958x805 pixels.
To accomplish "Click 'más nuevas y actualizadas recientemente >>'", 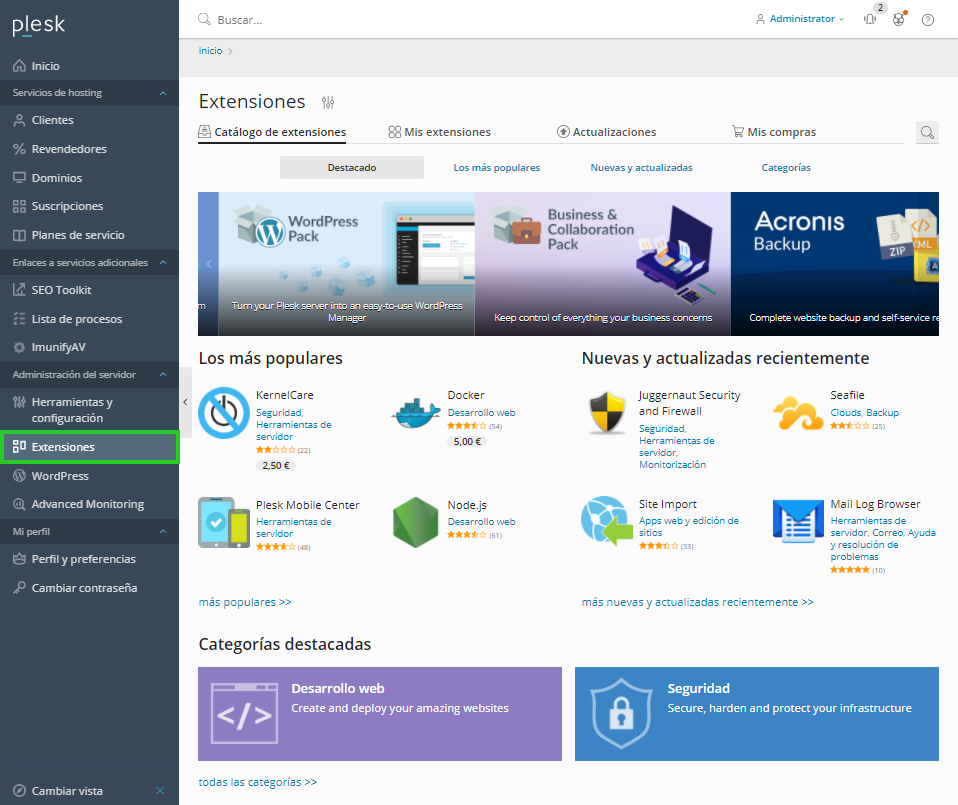I will [x=698, y=602].
